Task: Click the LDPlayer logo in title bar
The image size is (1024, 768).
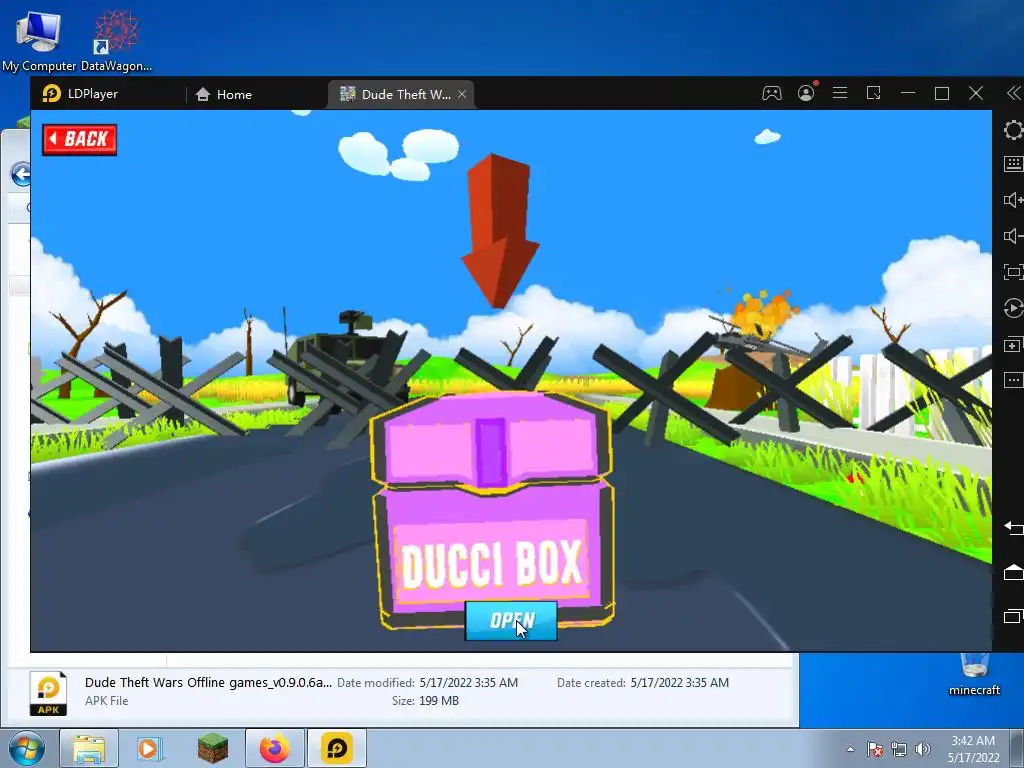Action: coord(52,93)
